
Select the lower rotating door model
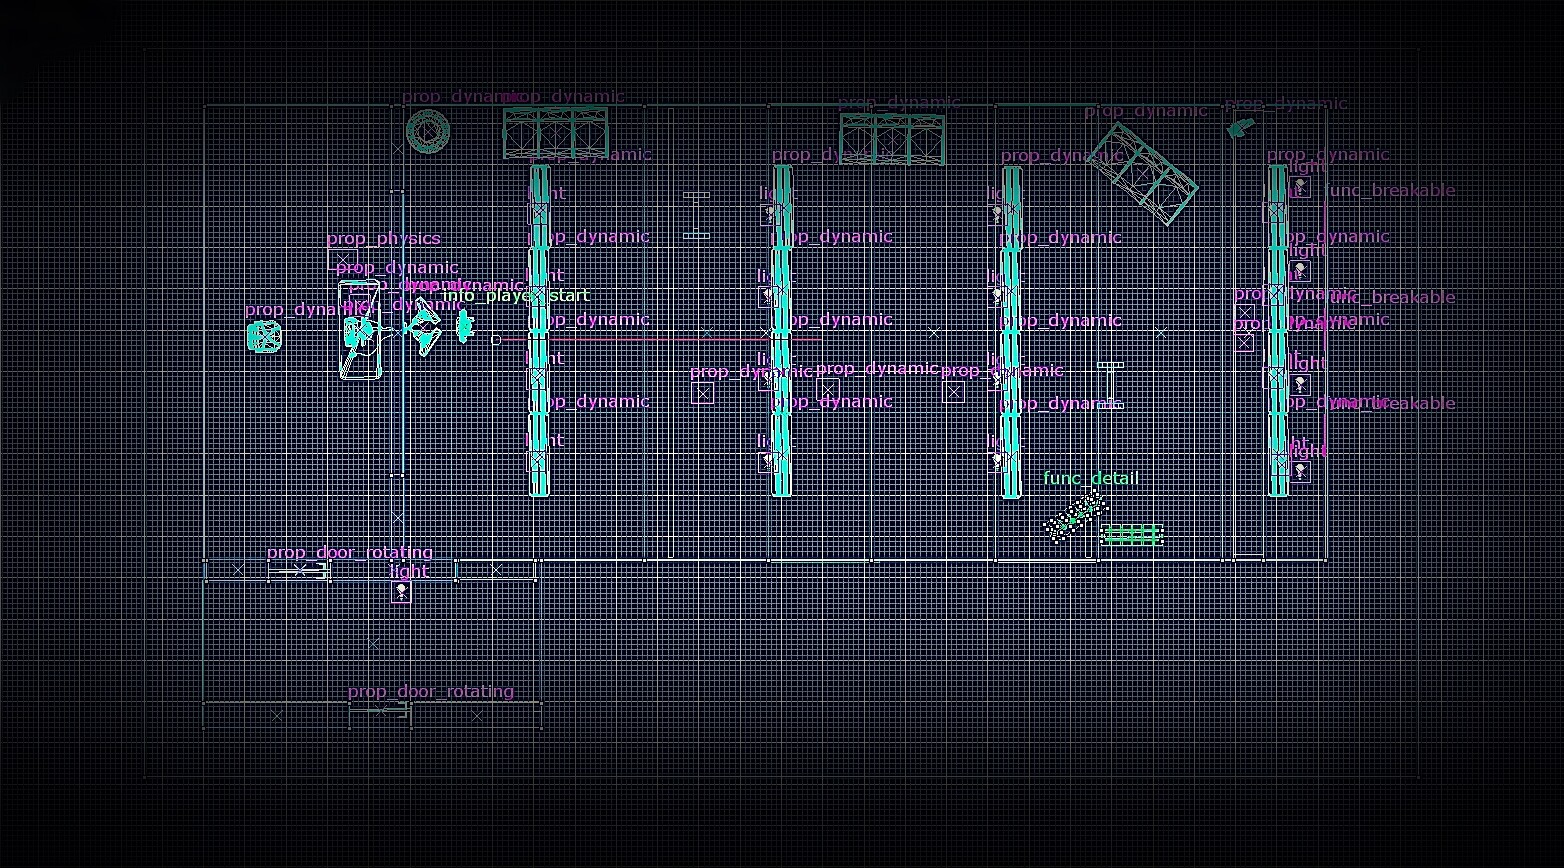(x=380, y=710)
